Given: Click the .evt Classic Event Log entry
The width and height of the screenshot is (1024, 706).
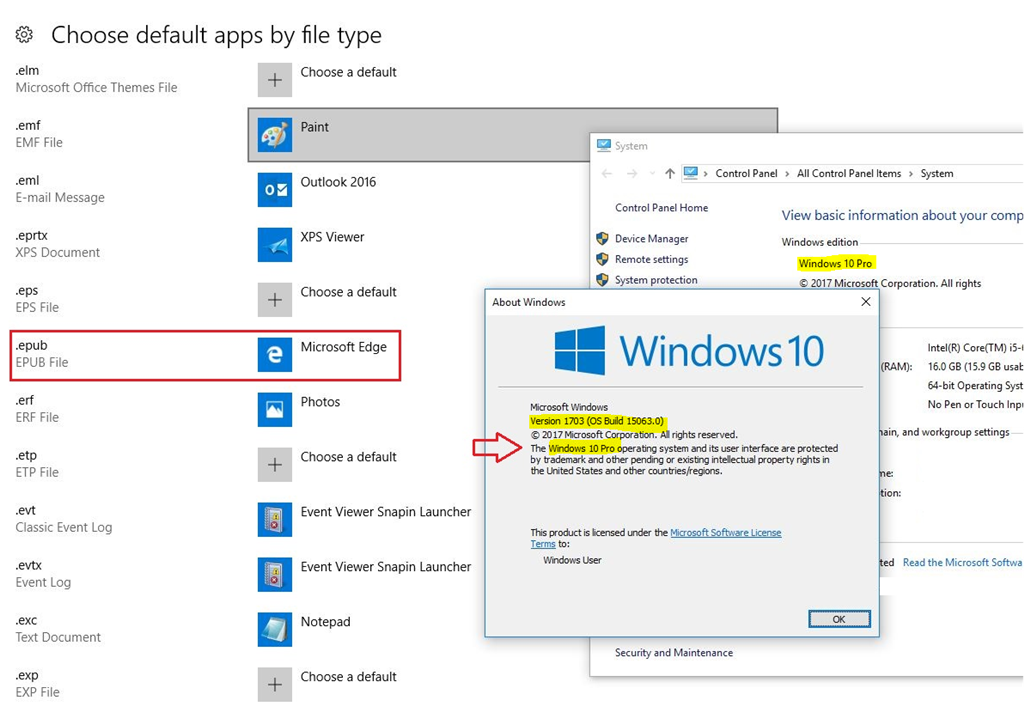Looking at the screenshot, I should 63,519.
